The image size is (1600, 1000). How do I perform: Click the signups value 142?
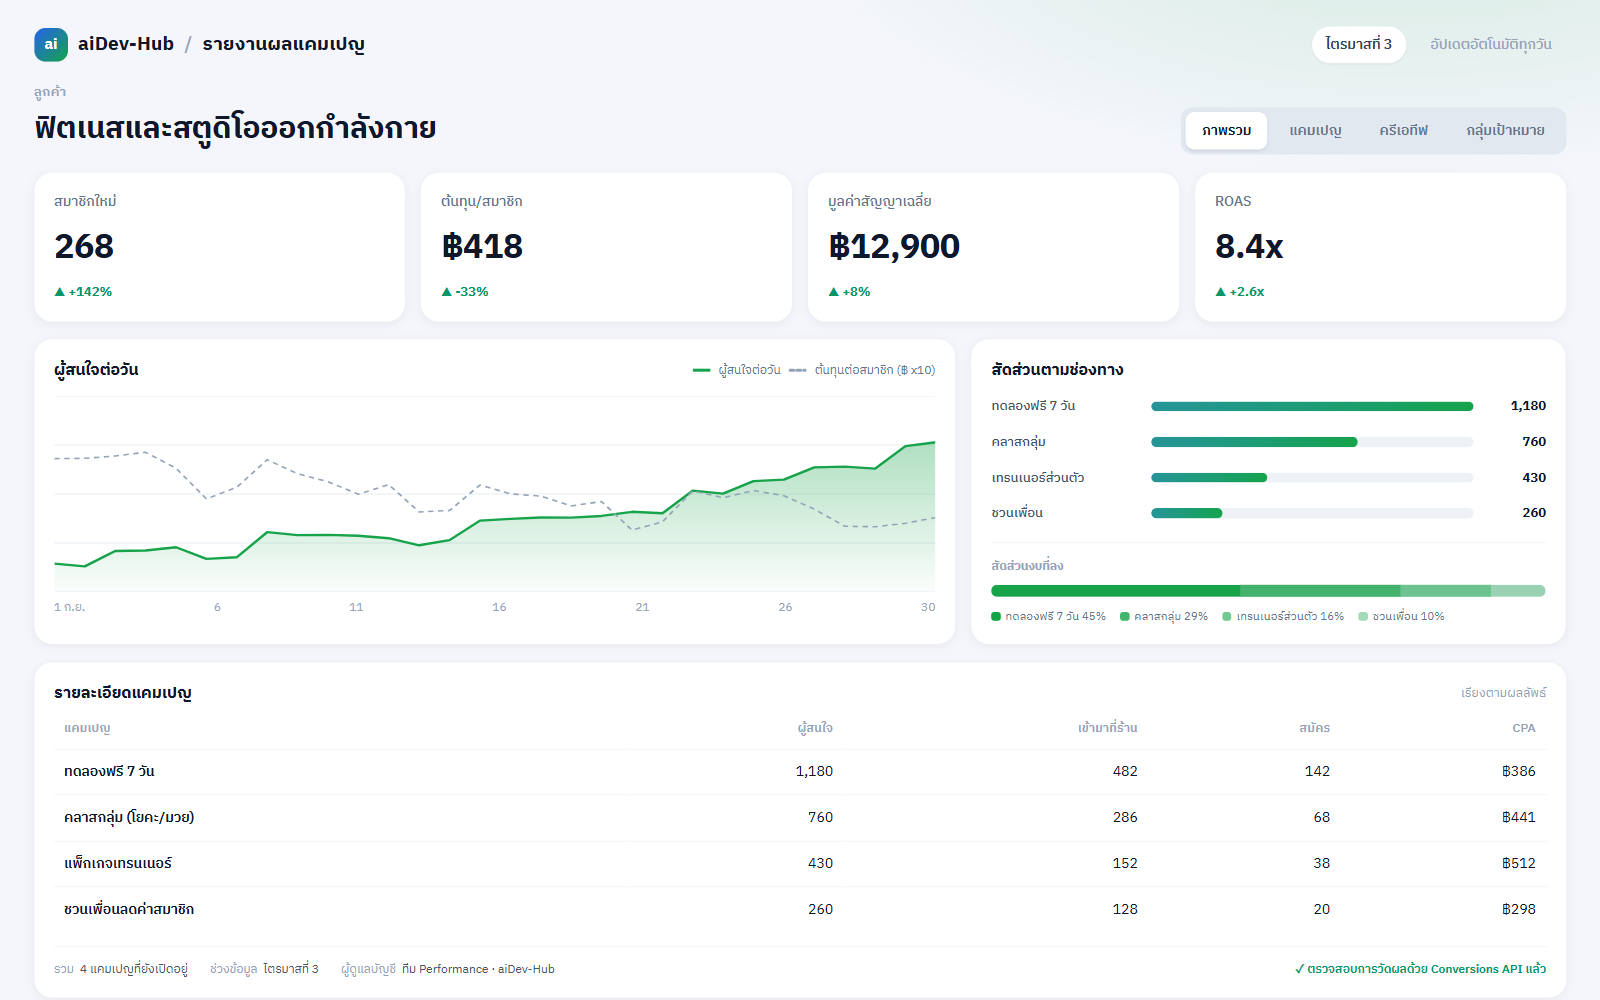[x=1317, y=772]
